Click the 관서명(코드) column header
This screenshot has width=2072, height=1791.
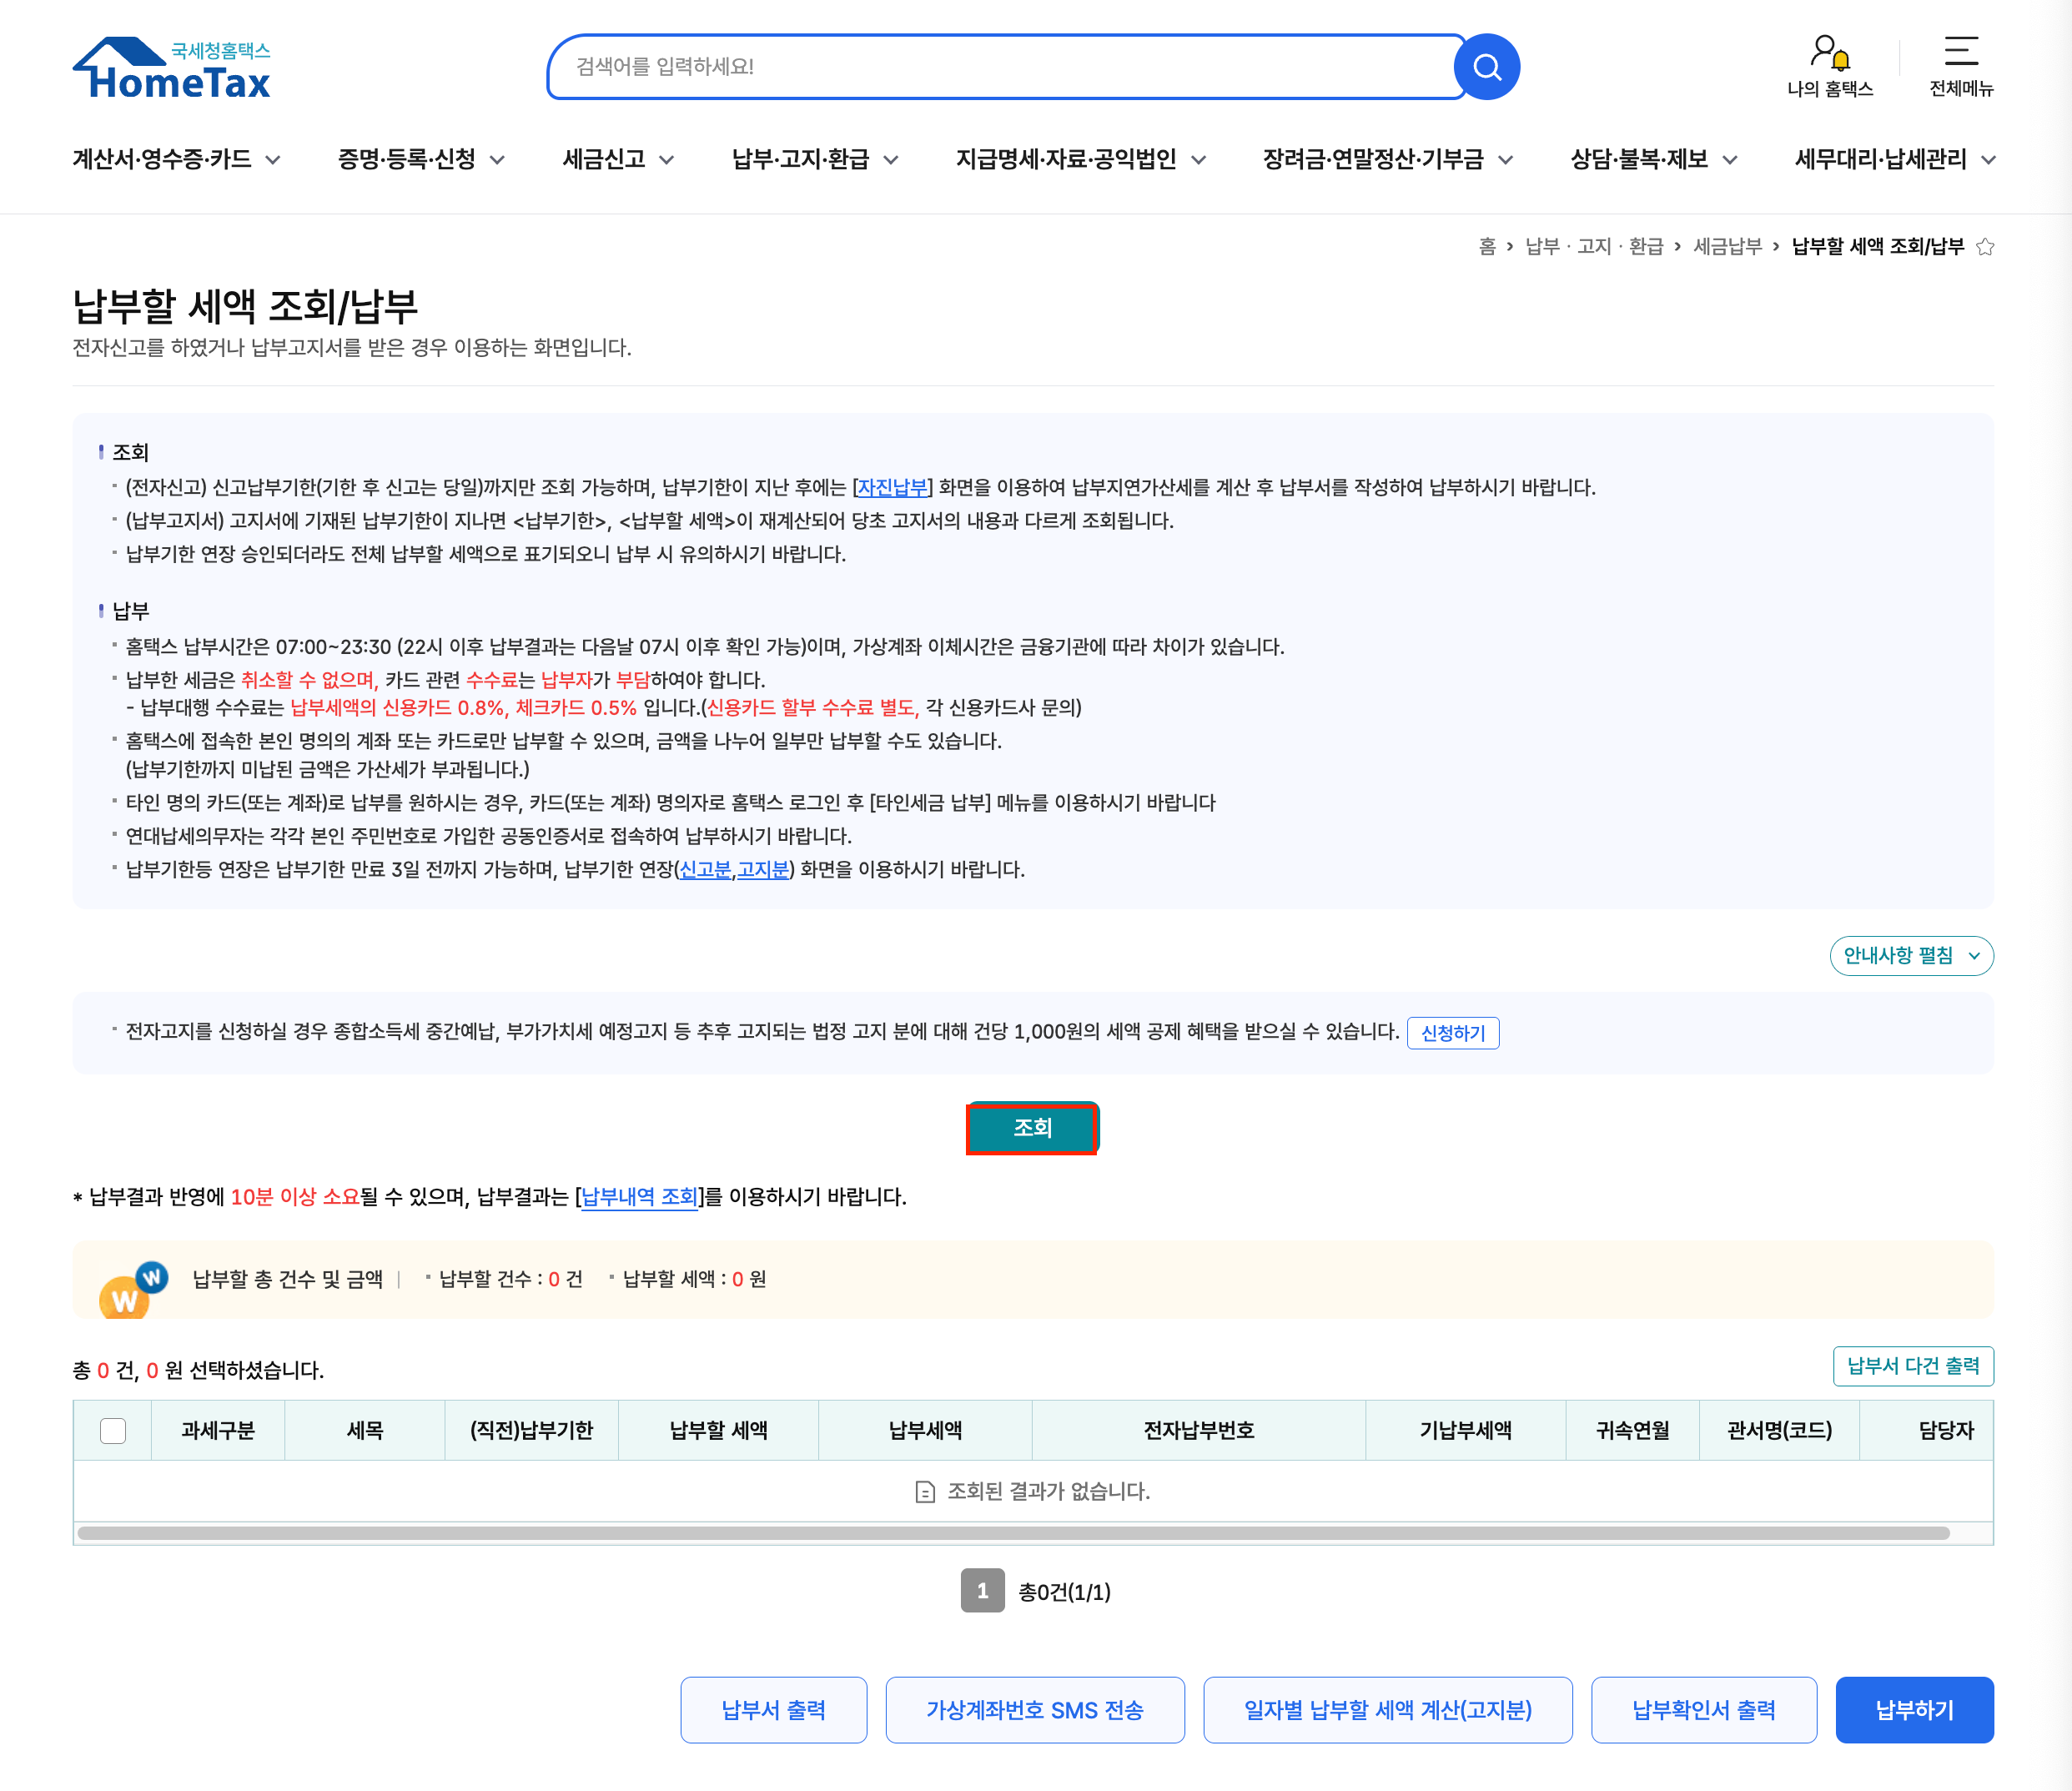click(x=1780, y=1431)
